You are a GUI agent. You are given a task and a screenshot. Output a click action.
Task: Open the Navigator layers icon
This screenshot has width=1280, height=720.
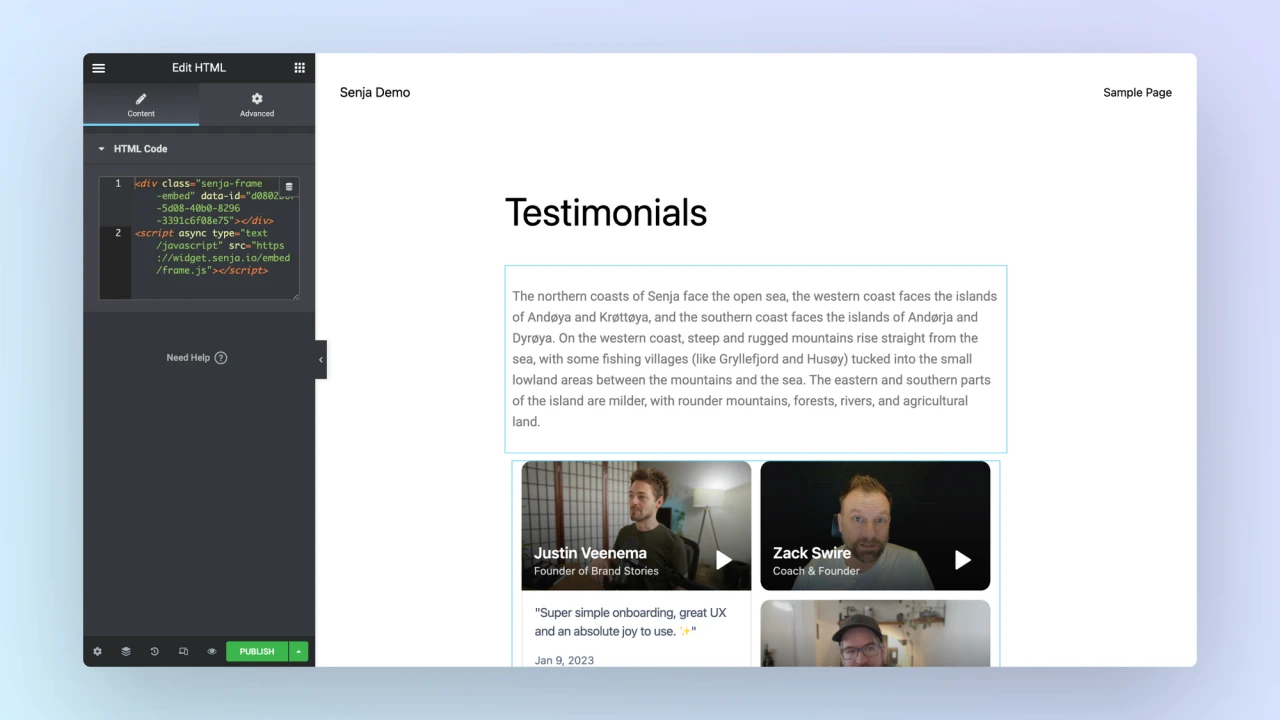click(126, 651)
